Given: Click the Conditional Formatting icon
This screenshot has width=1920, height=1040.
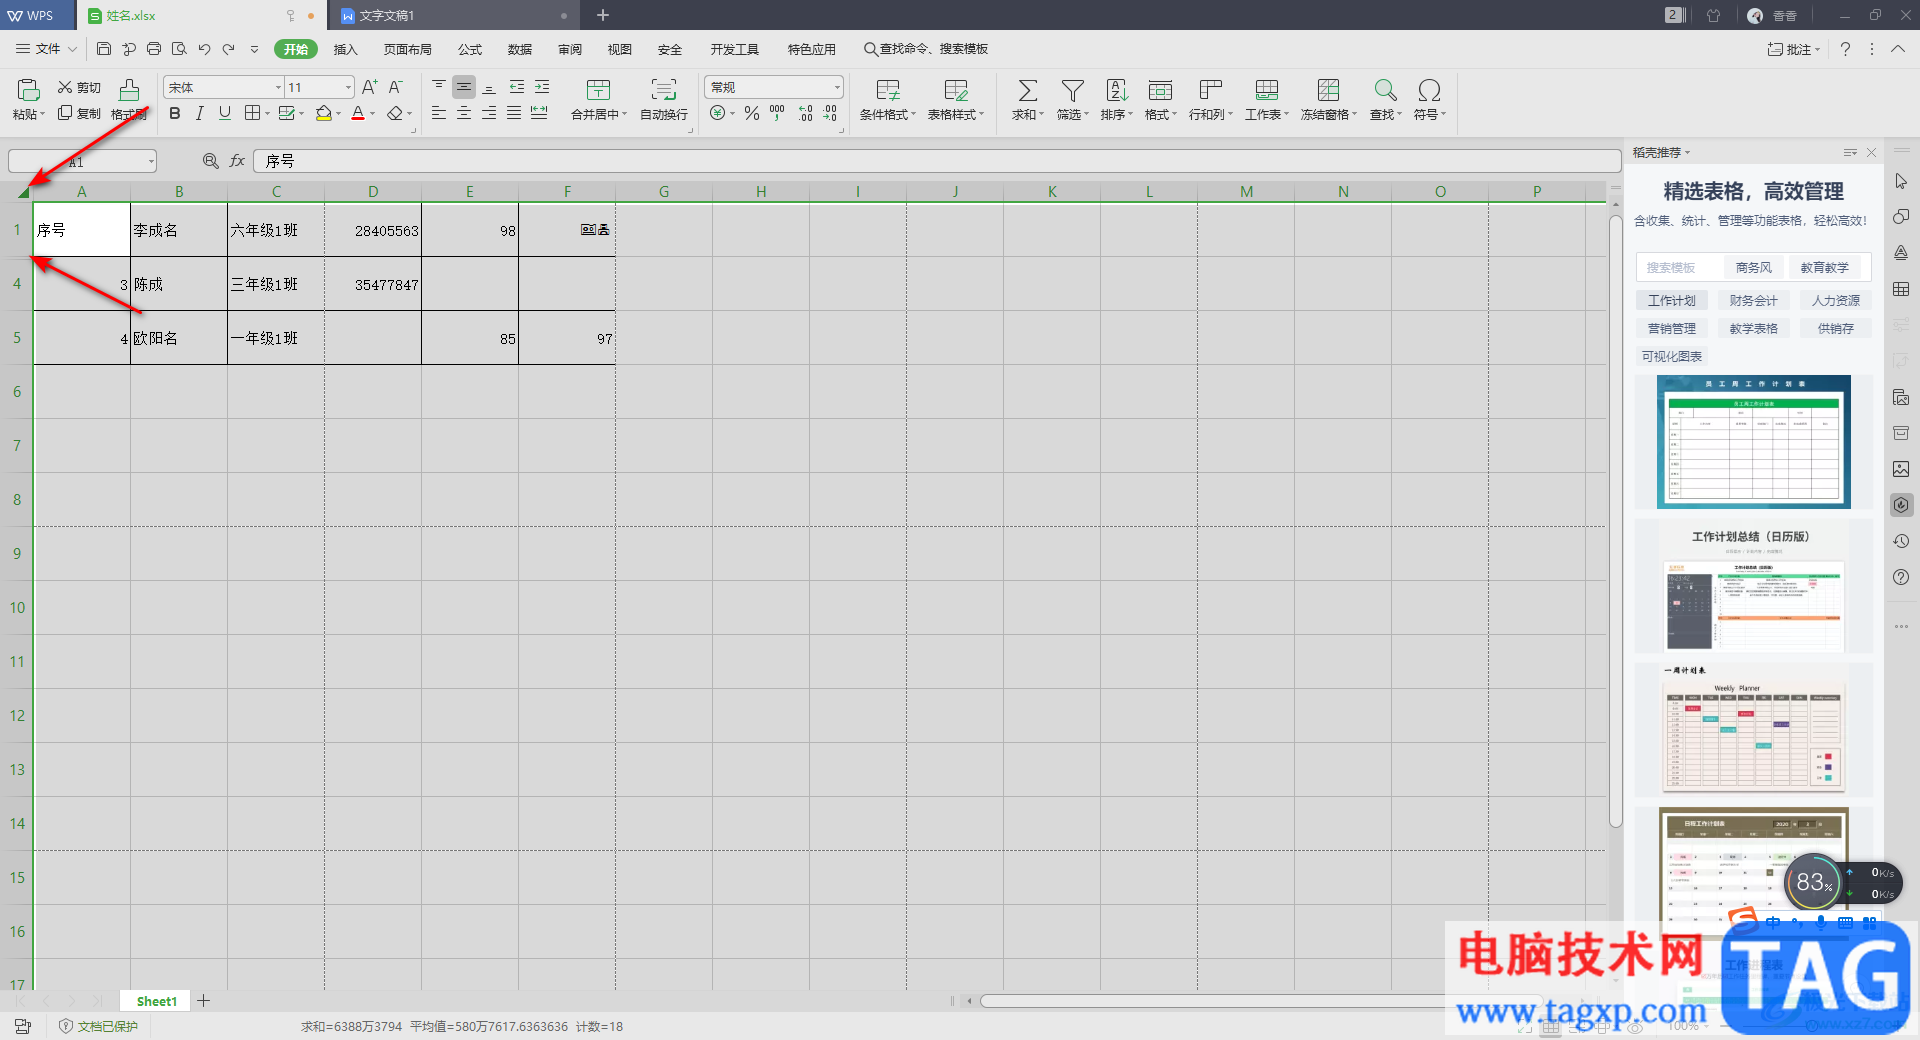Looking at the screenshot, I should point(887,91).
